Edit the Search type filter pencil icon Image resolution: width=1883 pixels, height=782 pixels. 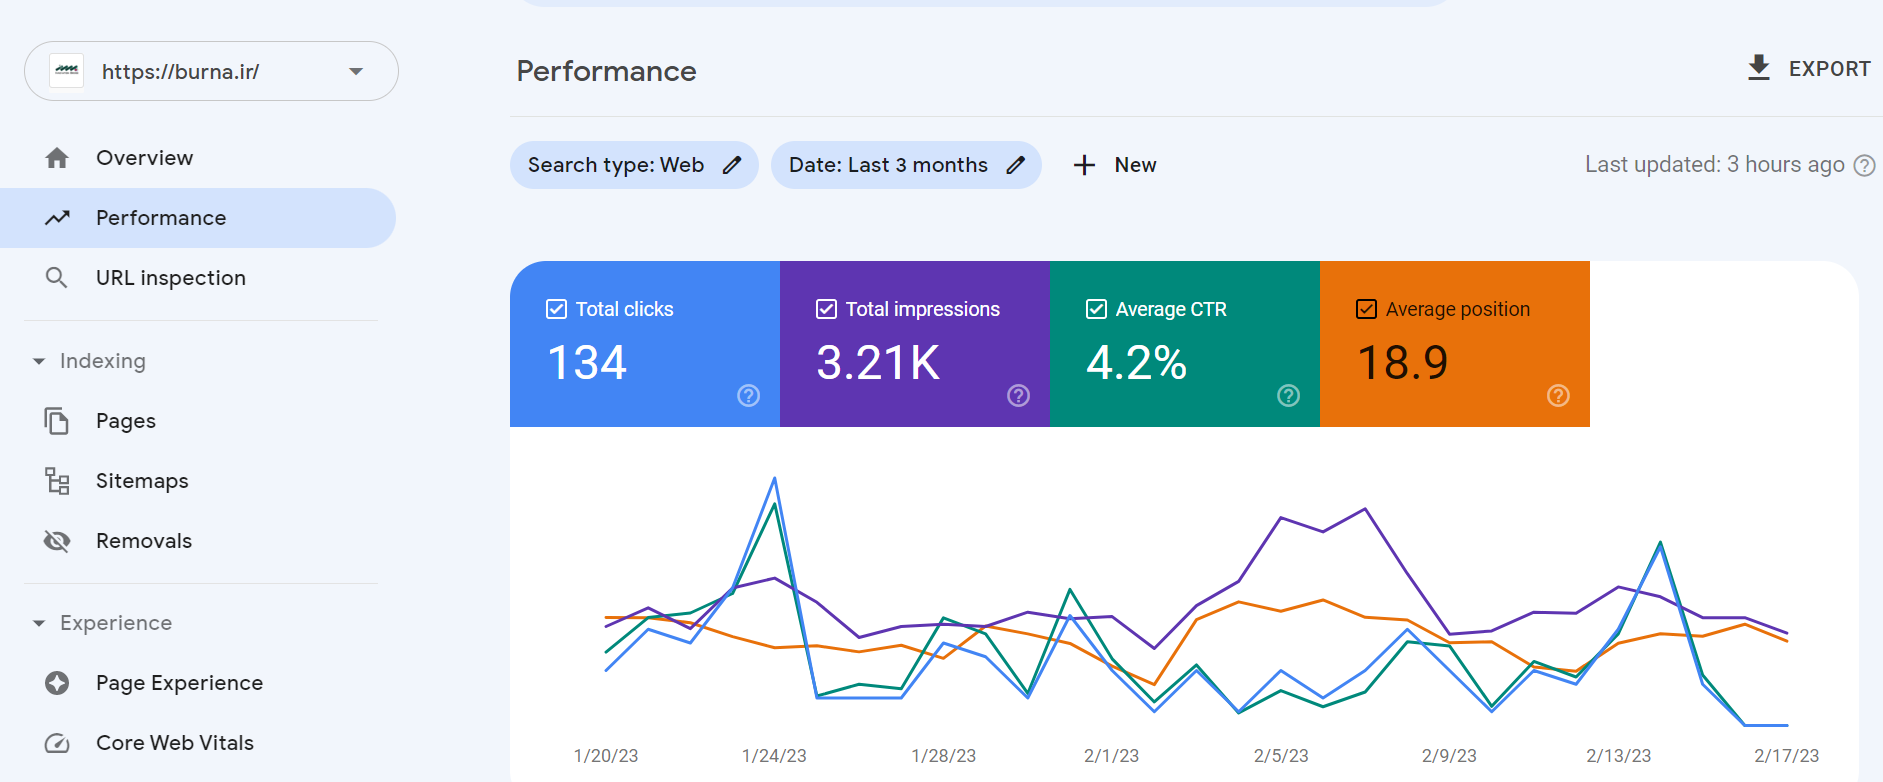(x=732, y=165)
